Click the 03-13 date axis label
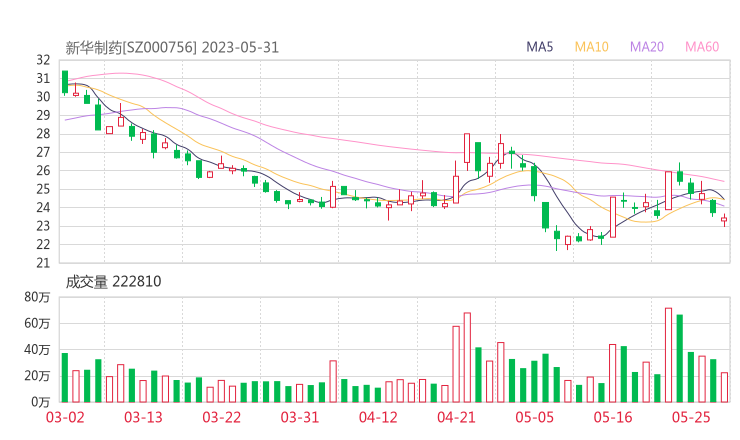 143,417
